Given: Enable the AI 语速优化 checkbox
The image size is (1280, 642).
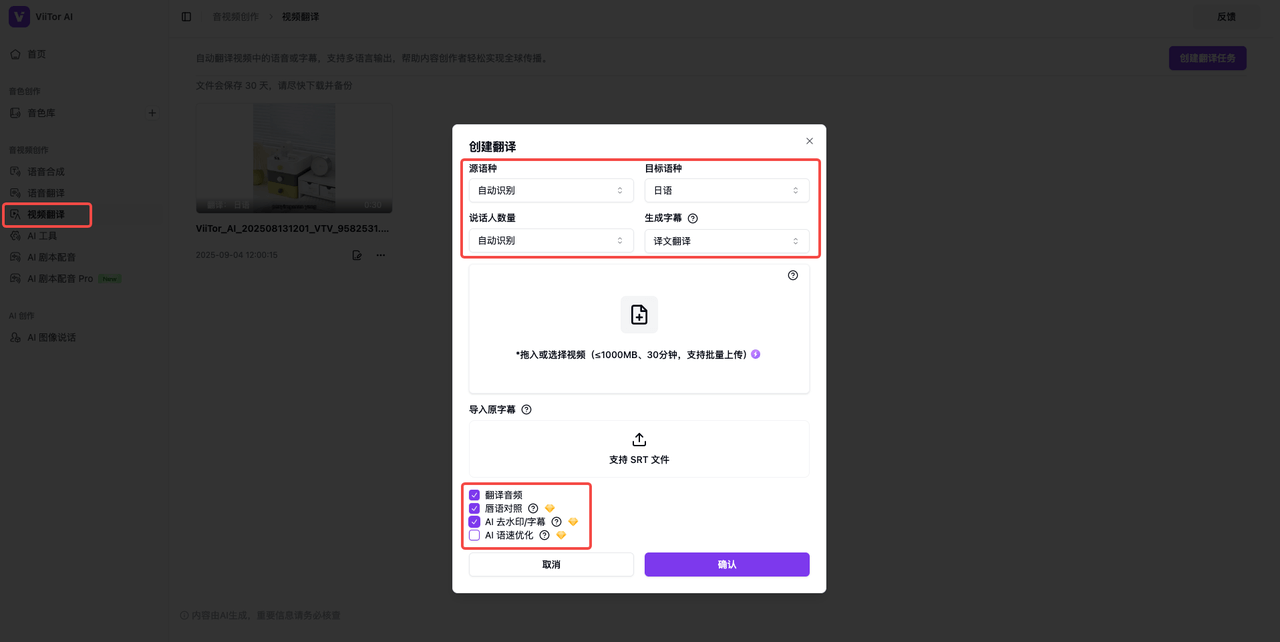Looking at the screenshot, I should coord(475,535).
